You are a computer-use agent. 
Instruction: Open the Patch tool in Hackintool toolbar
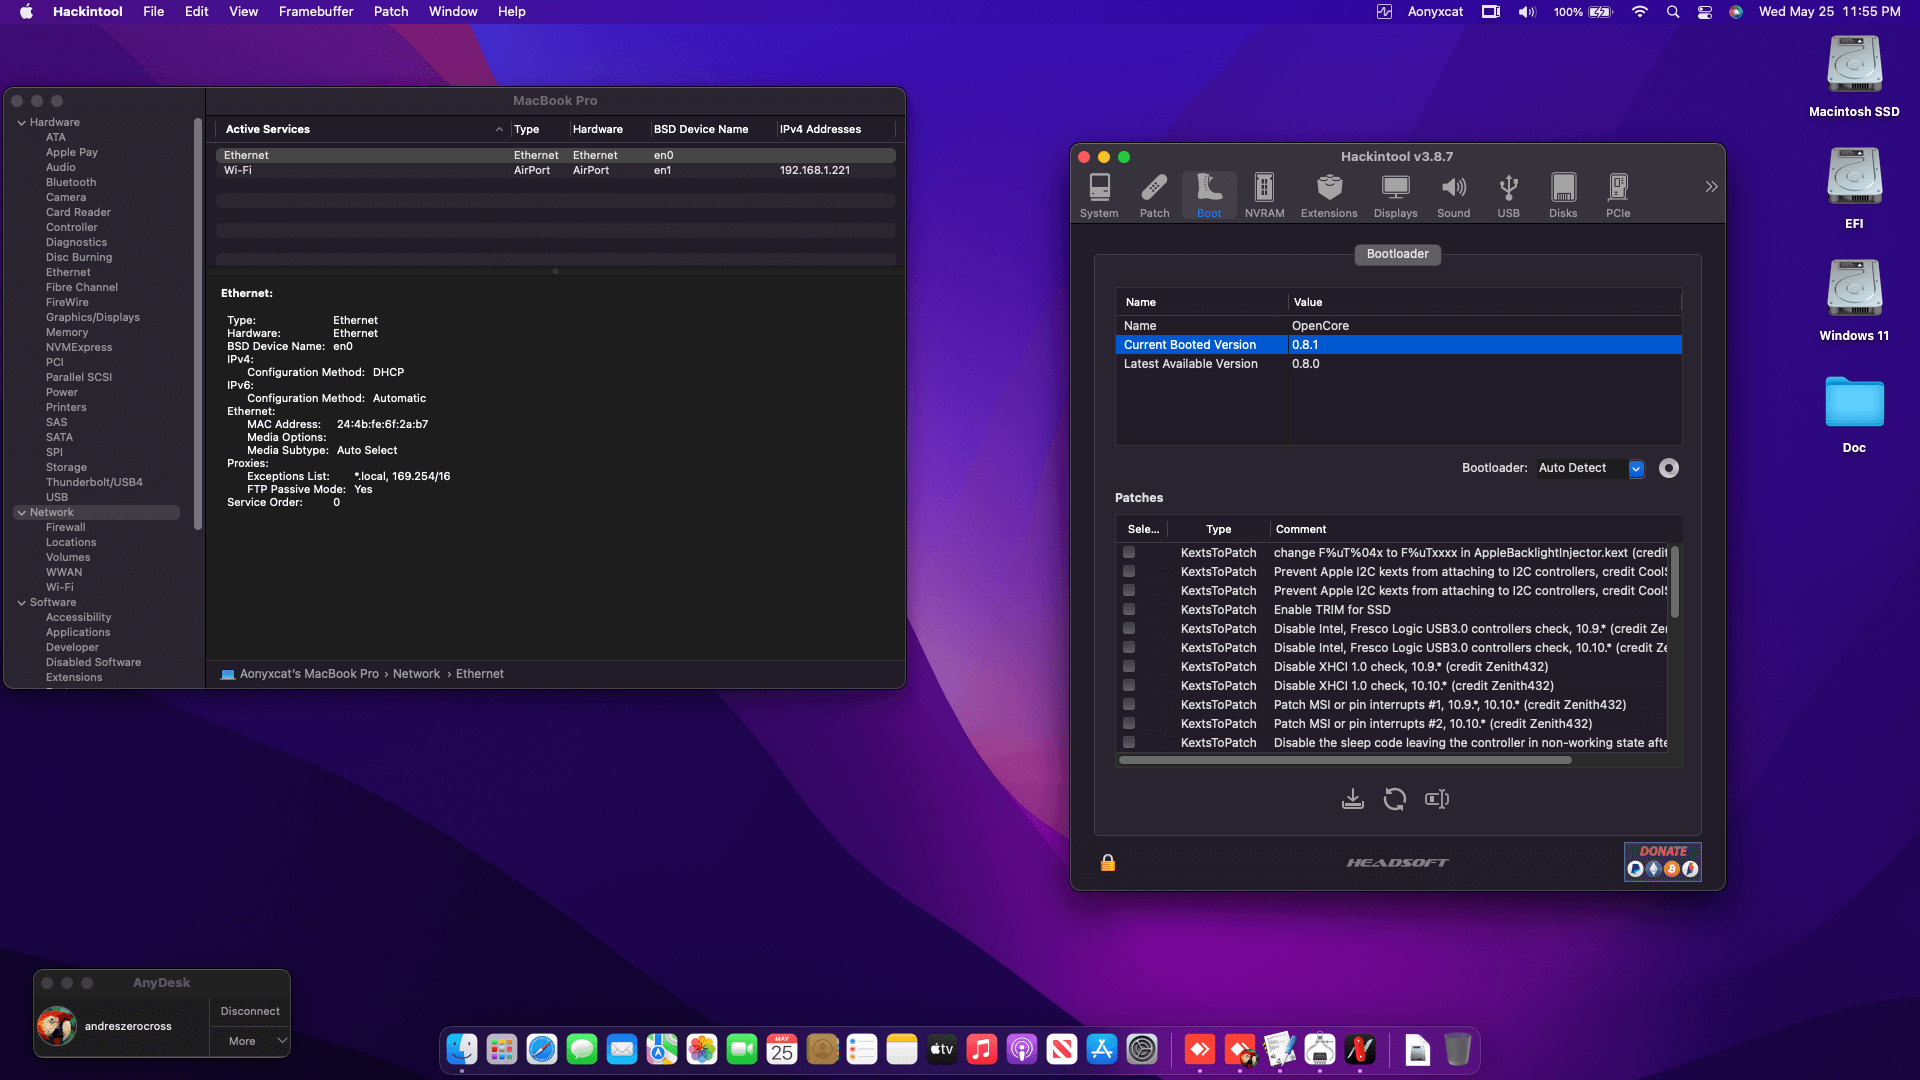click(x=1154, y=195)
